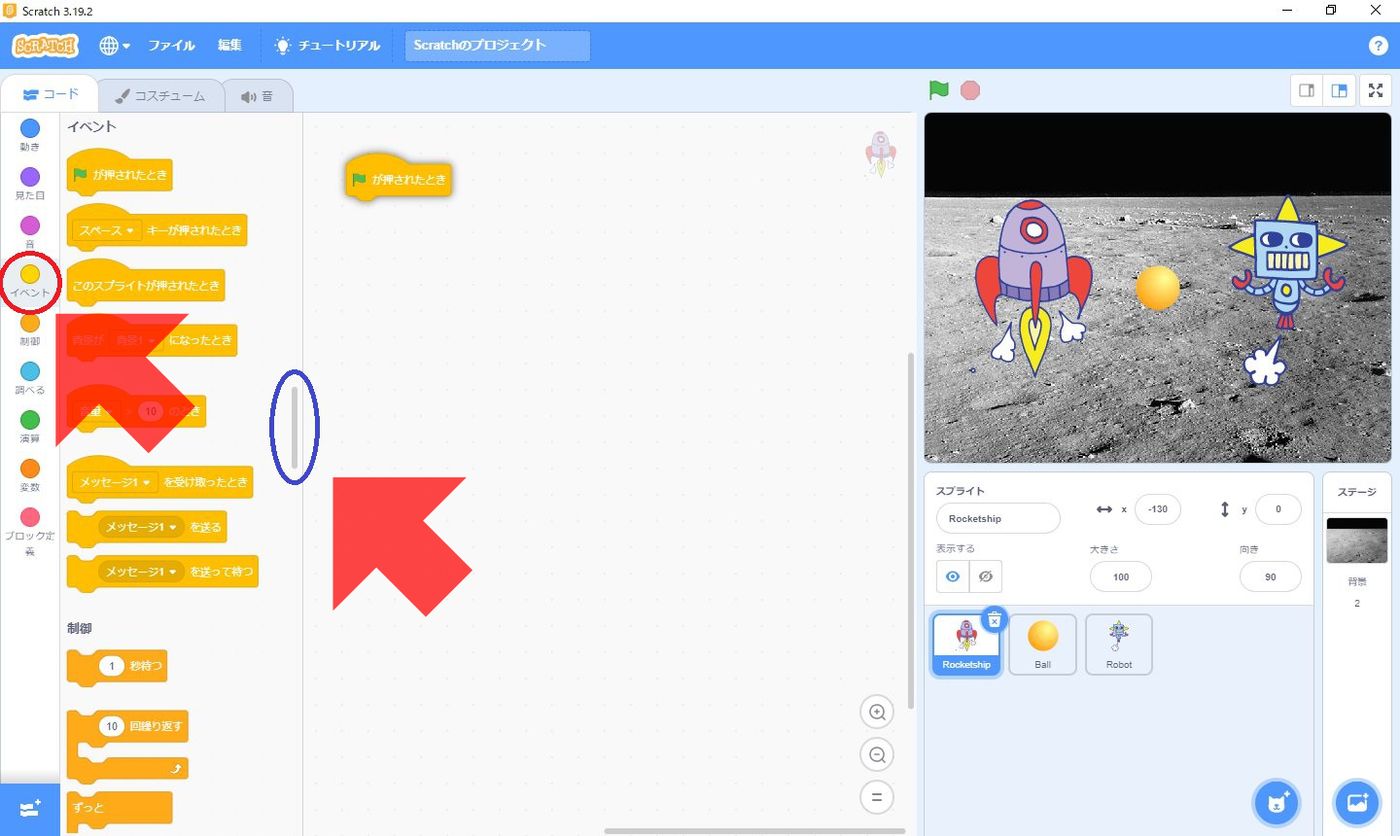Switch to the コード tab
The width and height of the screenshot is (1400, 836).
pyautogui.click(x=50, y=95)
